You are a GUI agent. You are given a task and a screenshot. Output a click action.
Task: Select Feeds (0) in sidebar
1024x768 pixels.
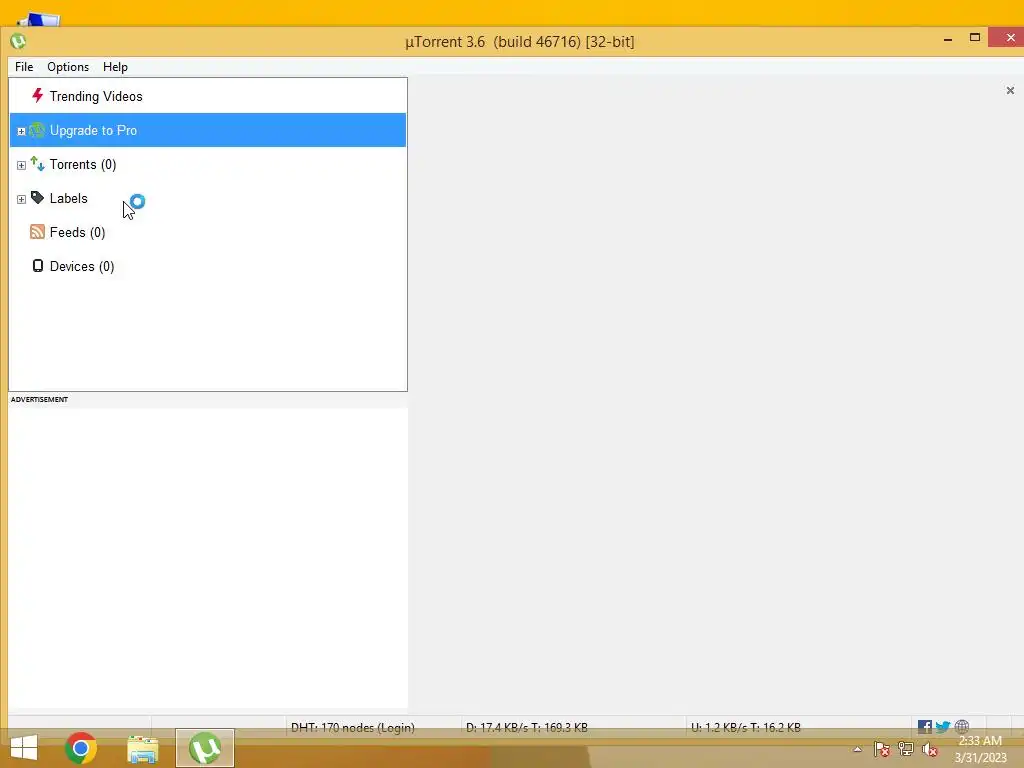[x=77, y=232]
